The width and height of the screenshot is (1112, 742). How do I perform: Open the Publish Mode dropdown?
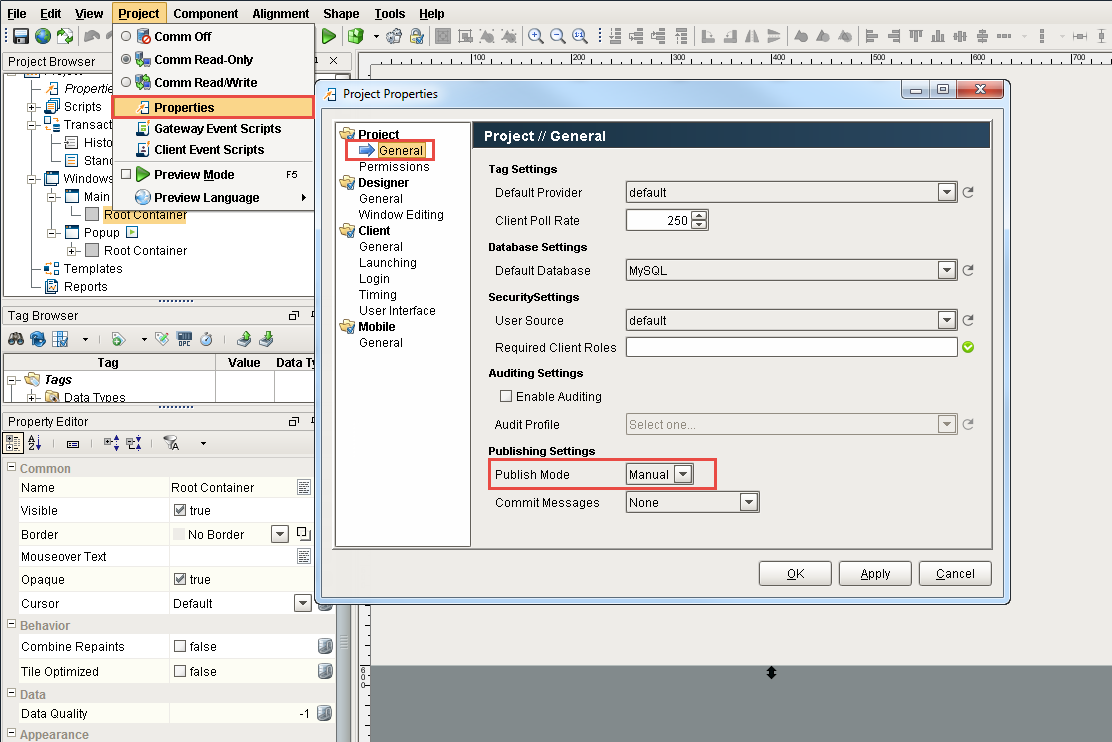[x=683, y=475]
